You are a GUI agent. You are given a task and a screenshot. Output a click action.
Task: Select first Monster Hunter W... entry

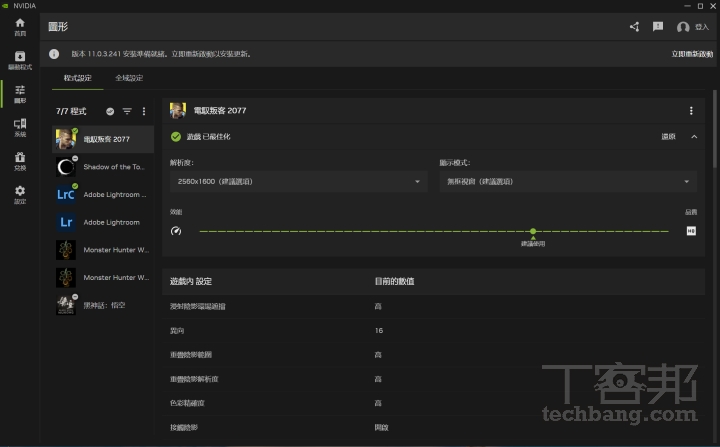pos(103,250)
